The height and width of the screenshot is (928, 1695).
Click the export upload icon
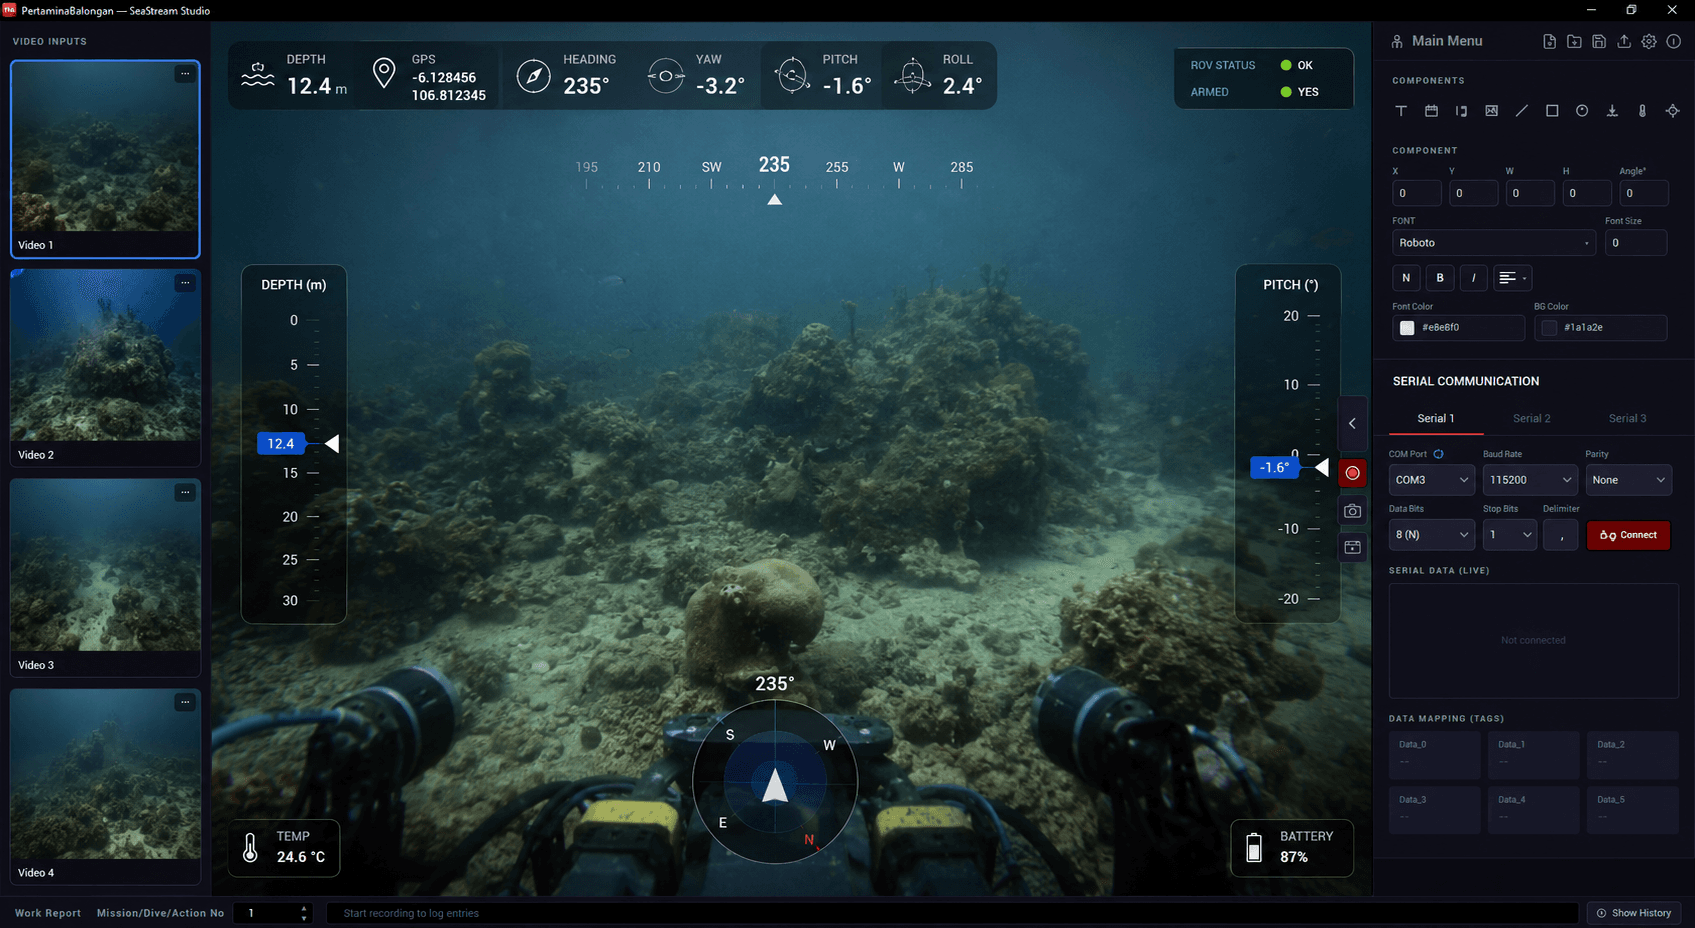coord(1624,41)
